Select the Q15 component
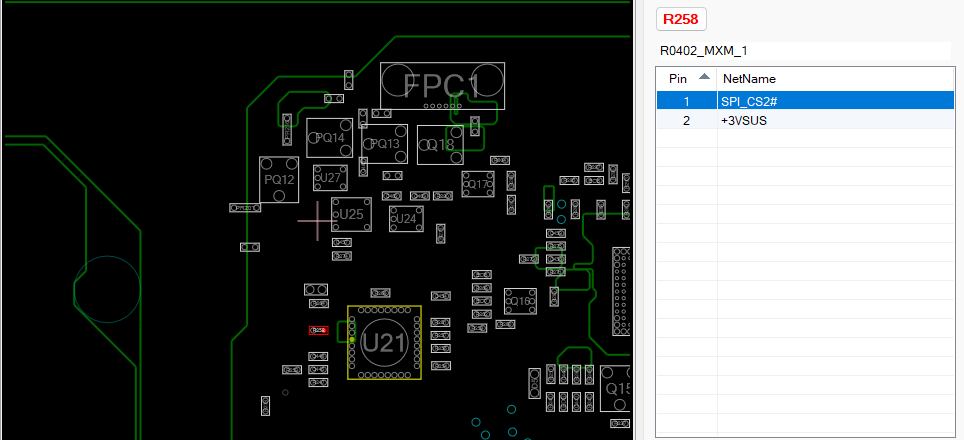The height and width of the screenshot is (440, 964). pos(615,388)
